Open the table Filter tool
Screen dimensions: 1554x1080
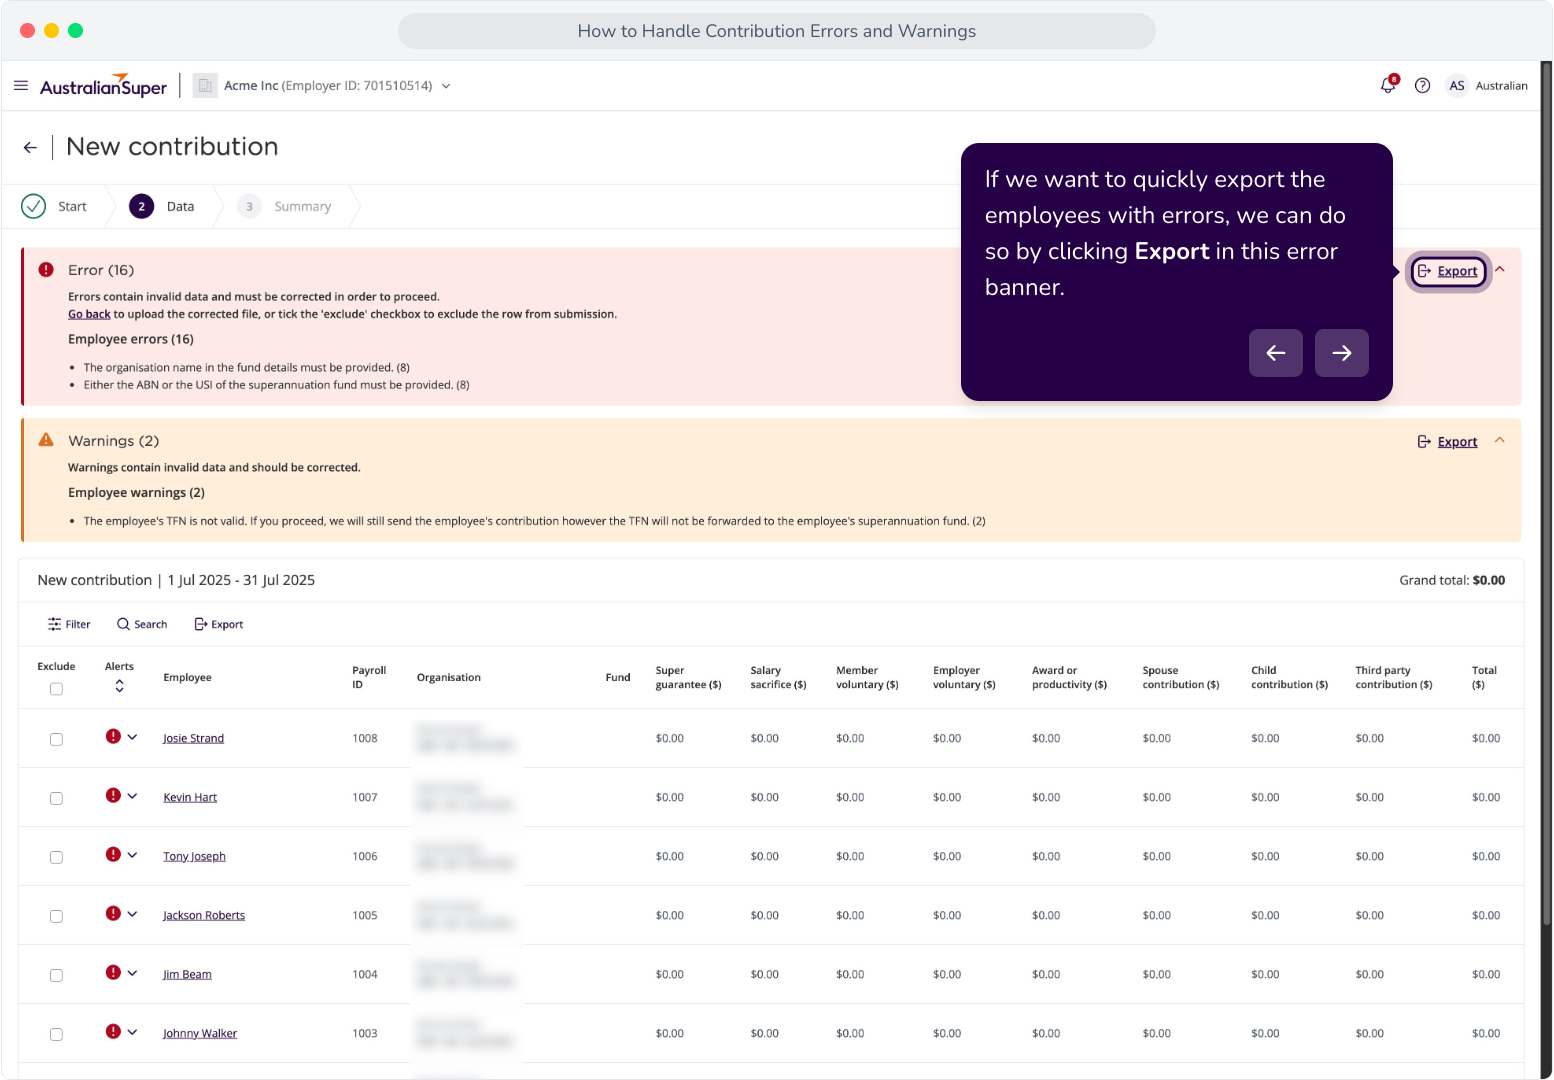pos(69,624)
